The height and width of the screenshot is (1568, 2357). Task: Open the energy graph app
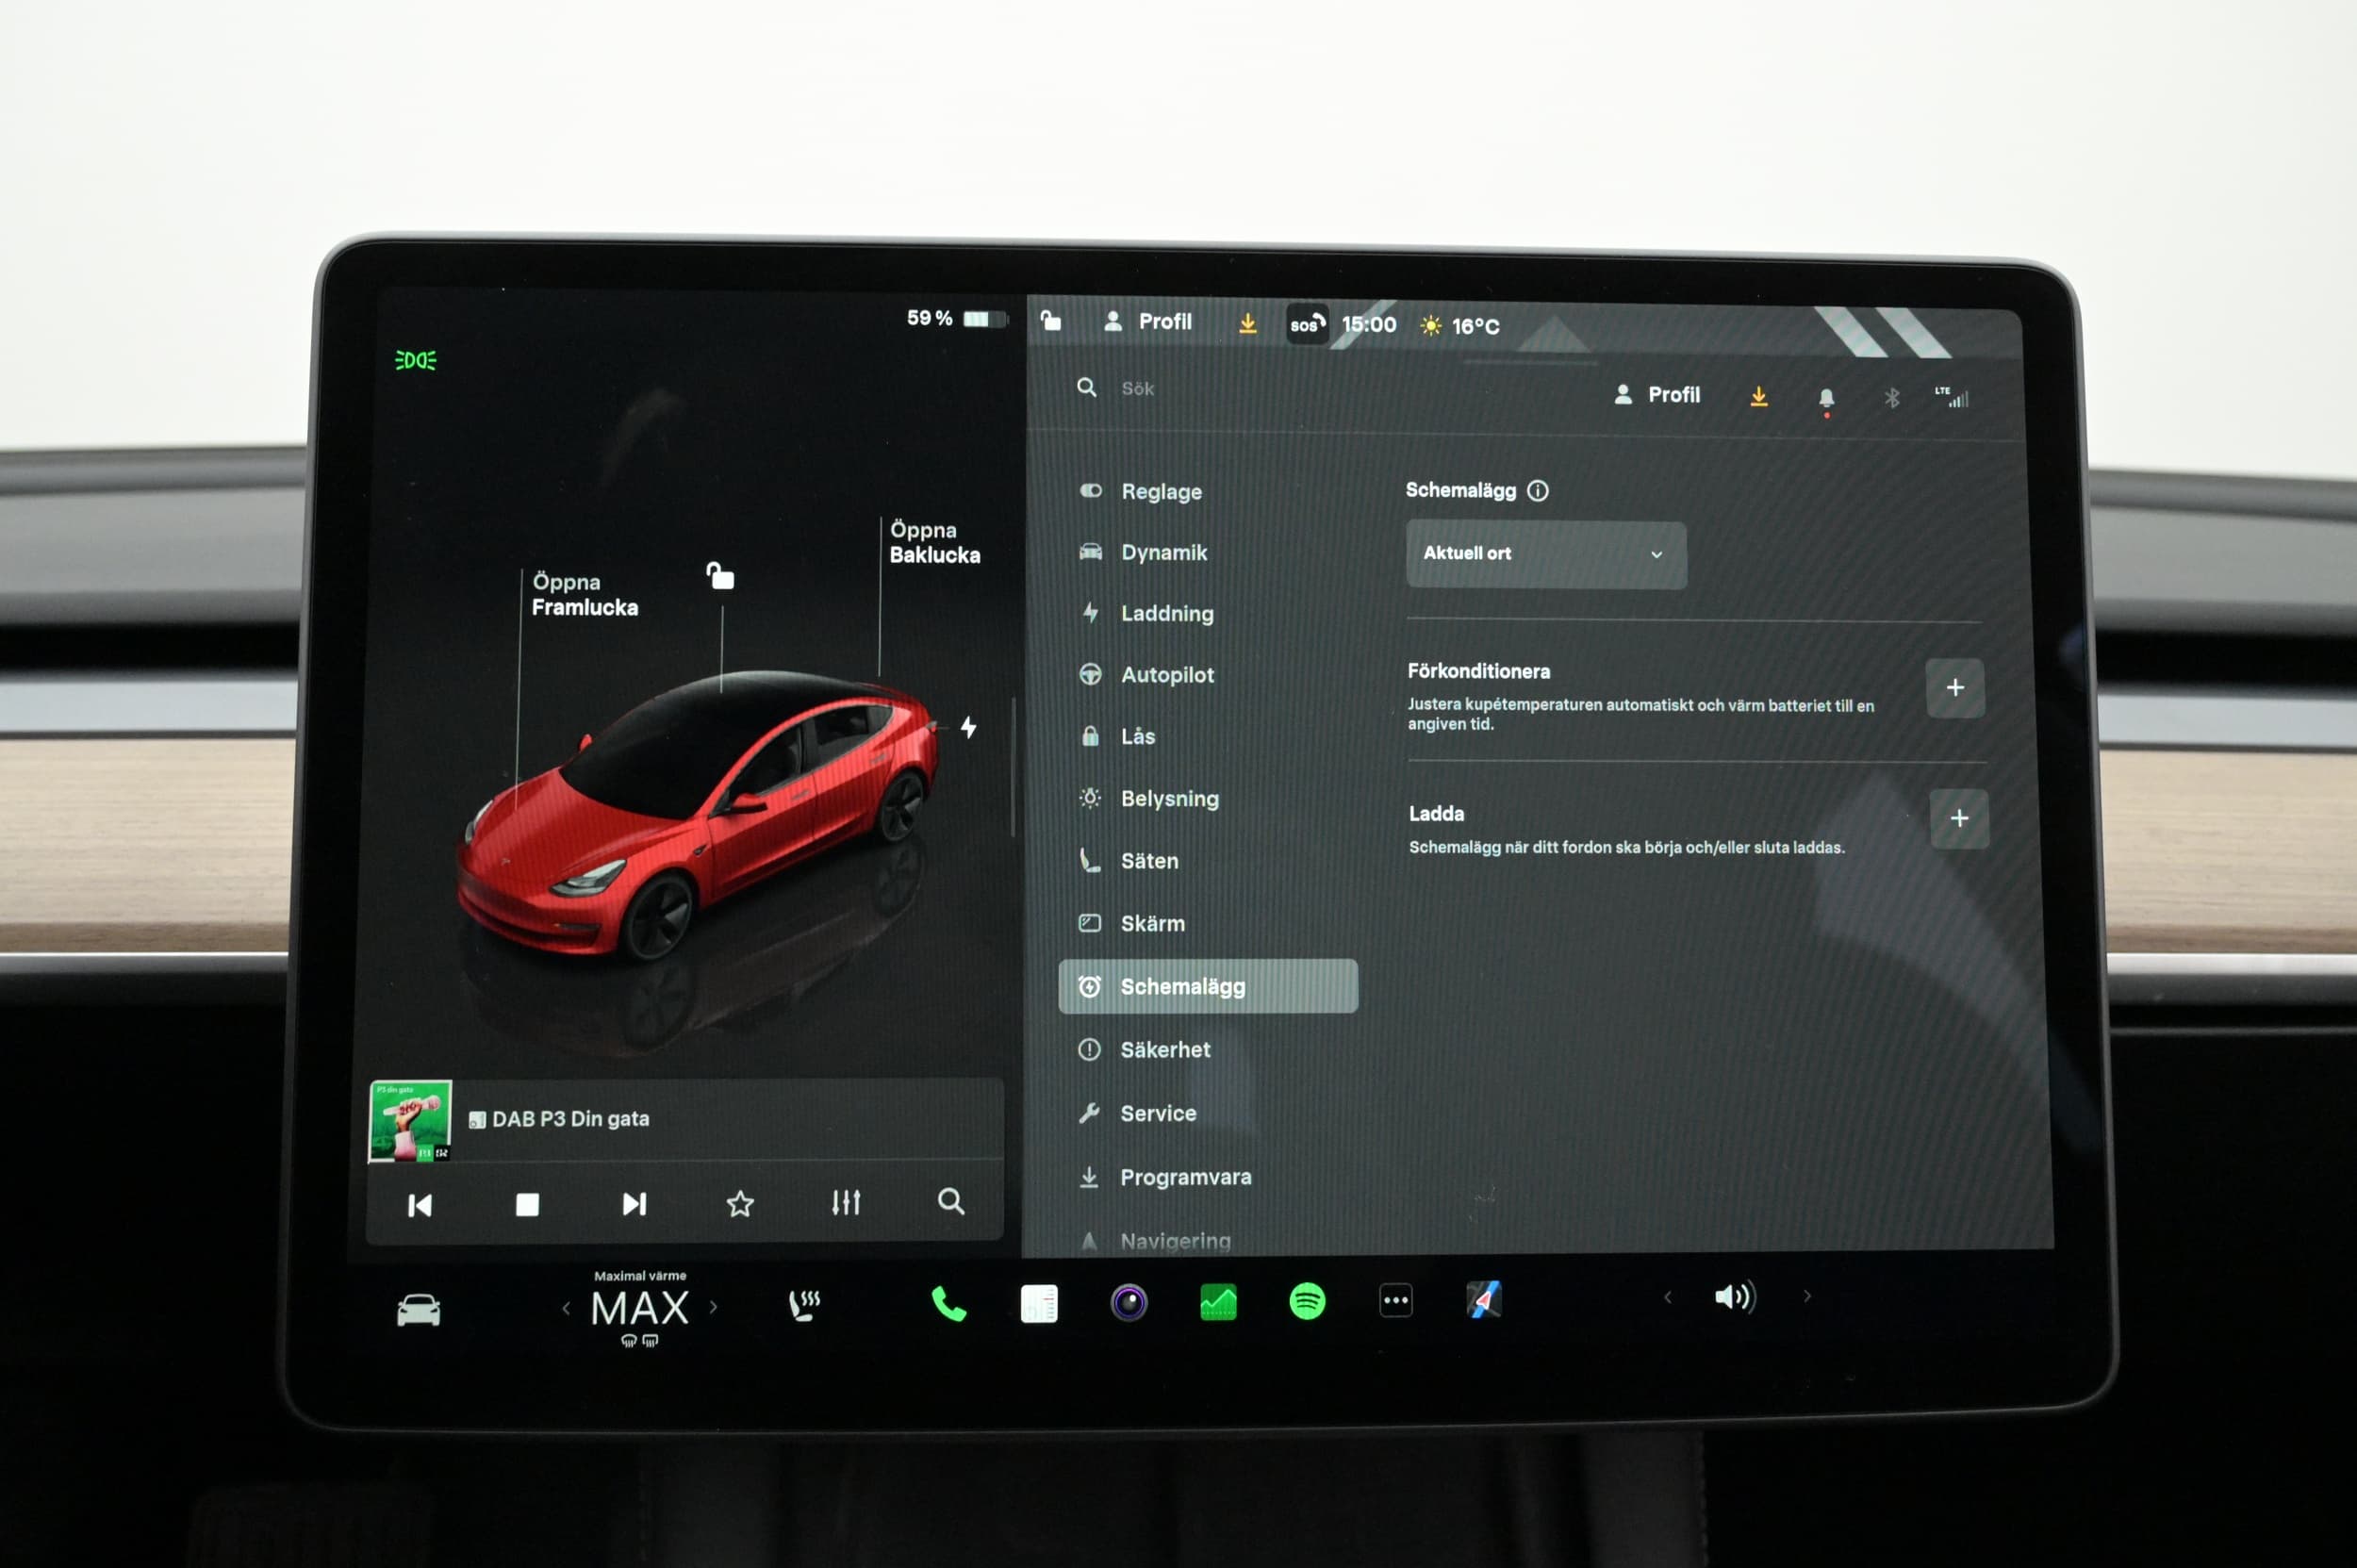(1218, 1302)
